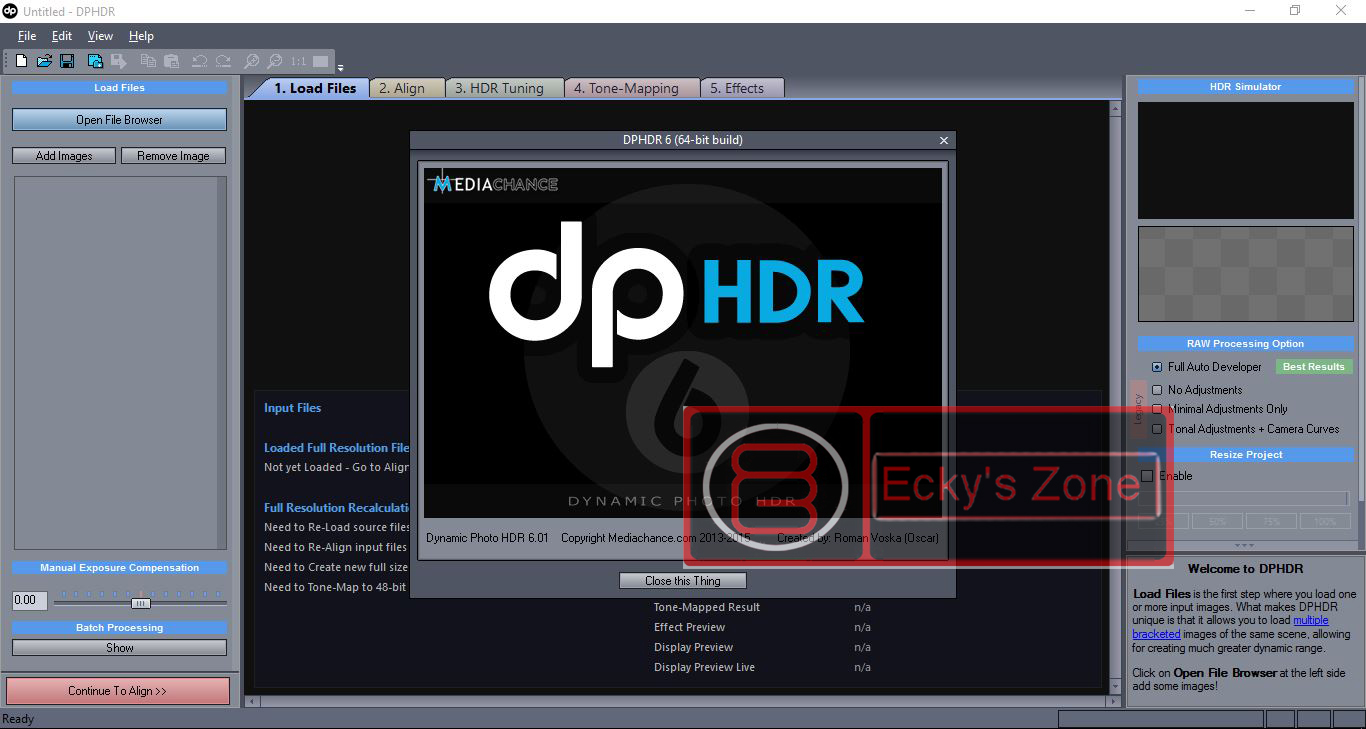Click the checkered preview thumbnail
The image size is (1366, 729).
click(x=1245, y=273)
